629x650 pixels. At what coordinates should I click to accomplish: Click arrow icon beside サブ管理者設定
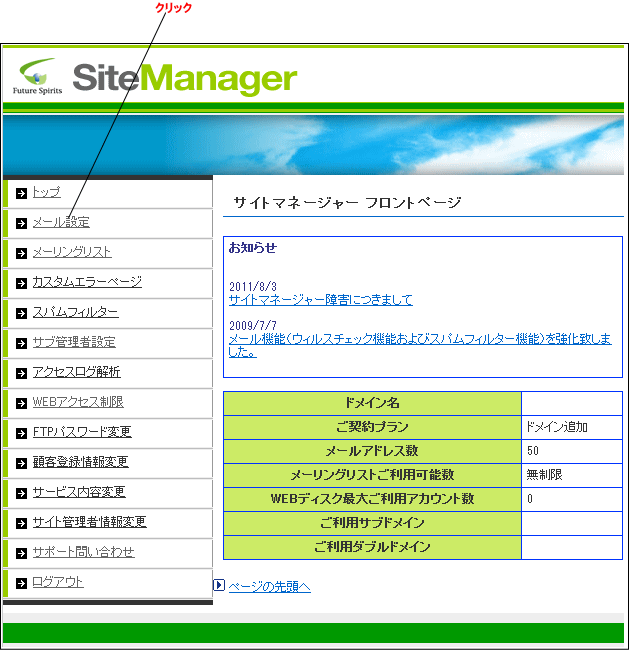pos(21,343)
